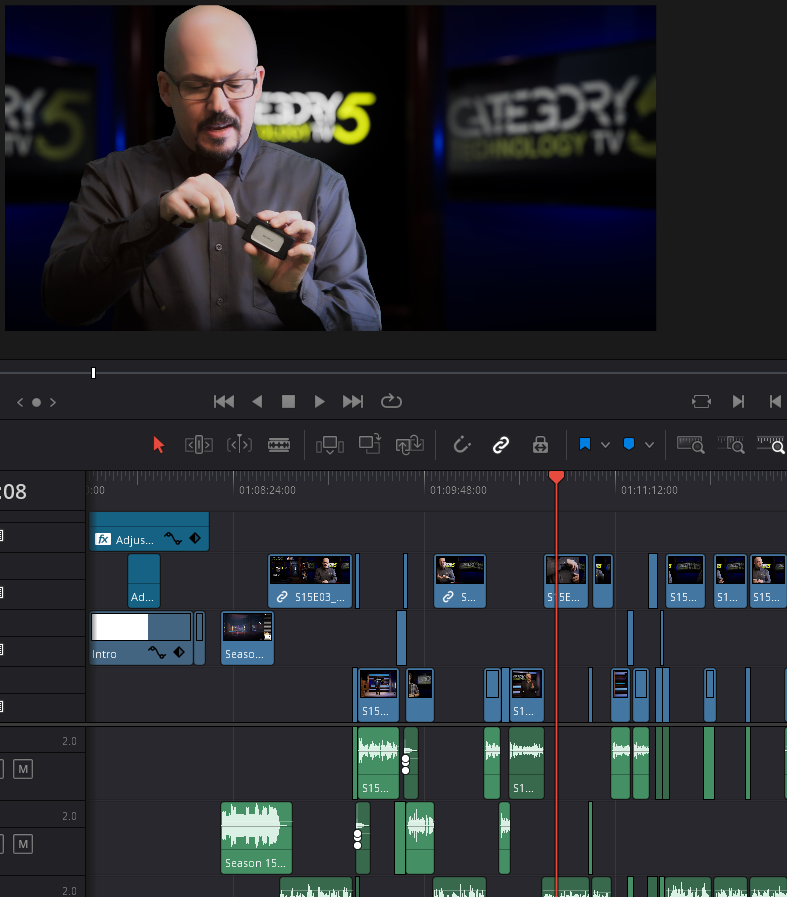Click the Position Lock padlock icon
This screenshot has height=897, width=787.
coord(540,445)
